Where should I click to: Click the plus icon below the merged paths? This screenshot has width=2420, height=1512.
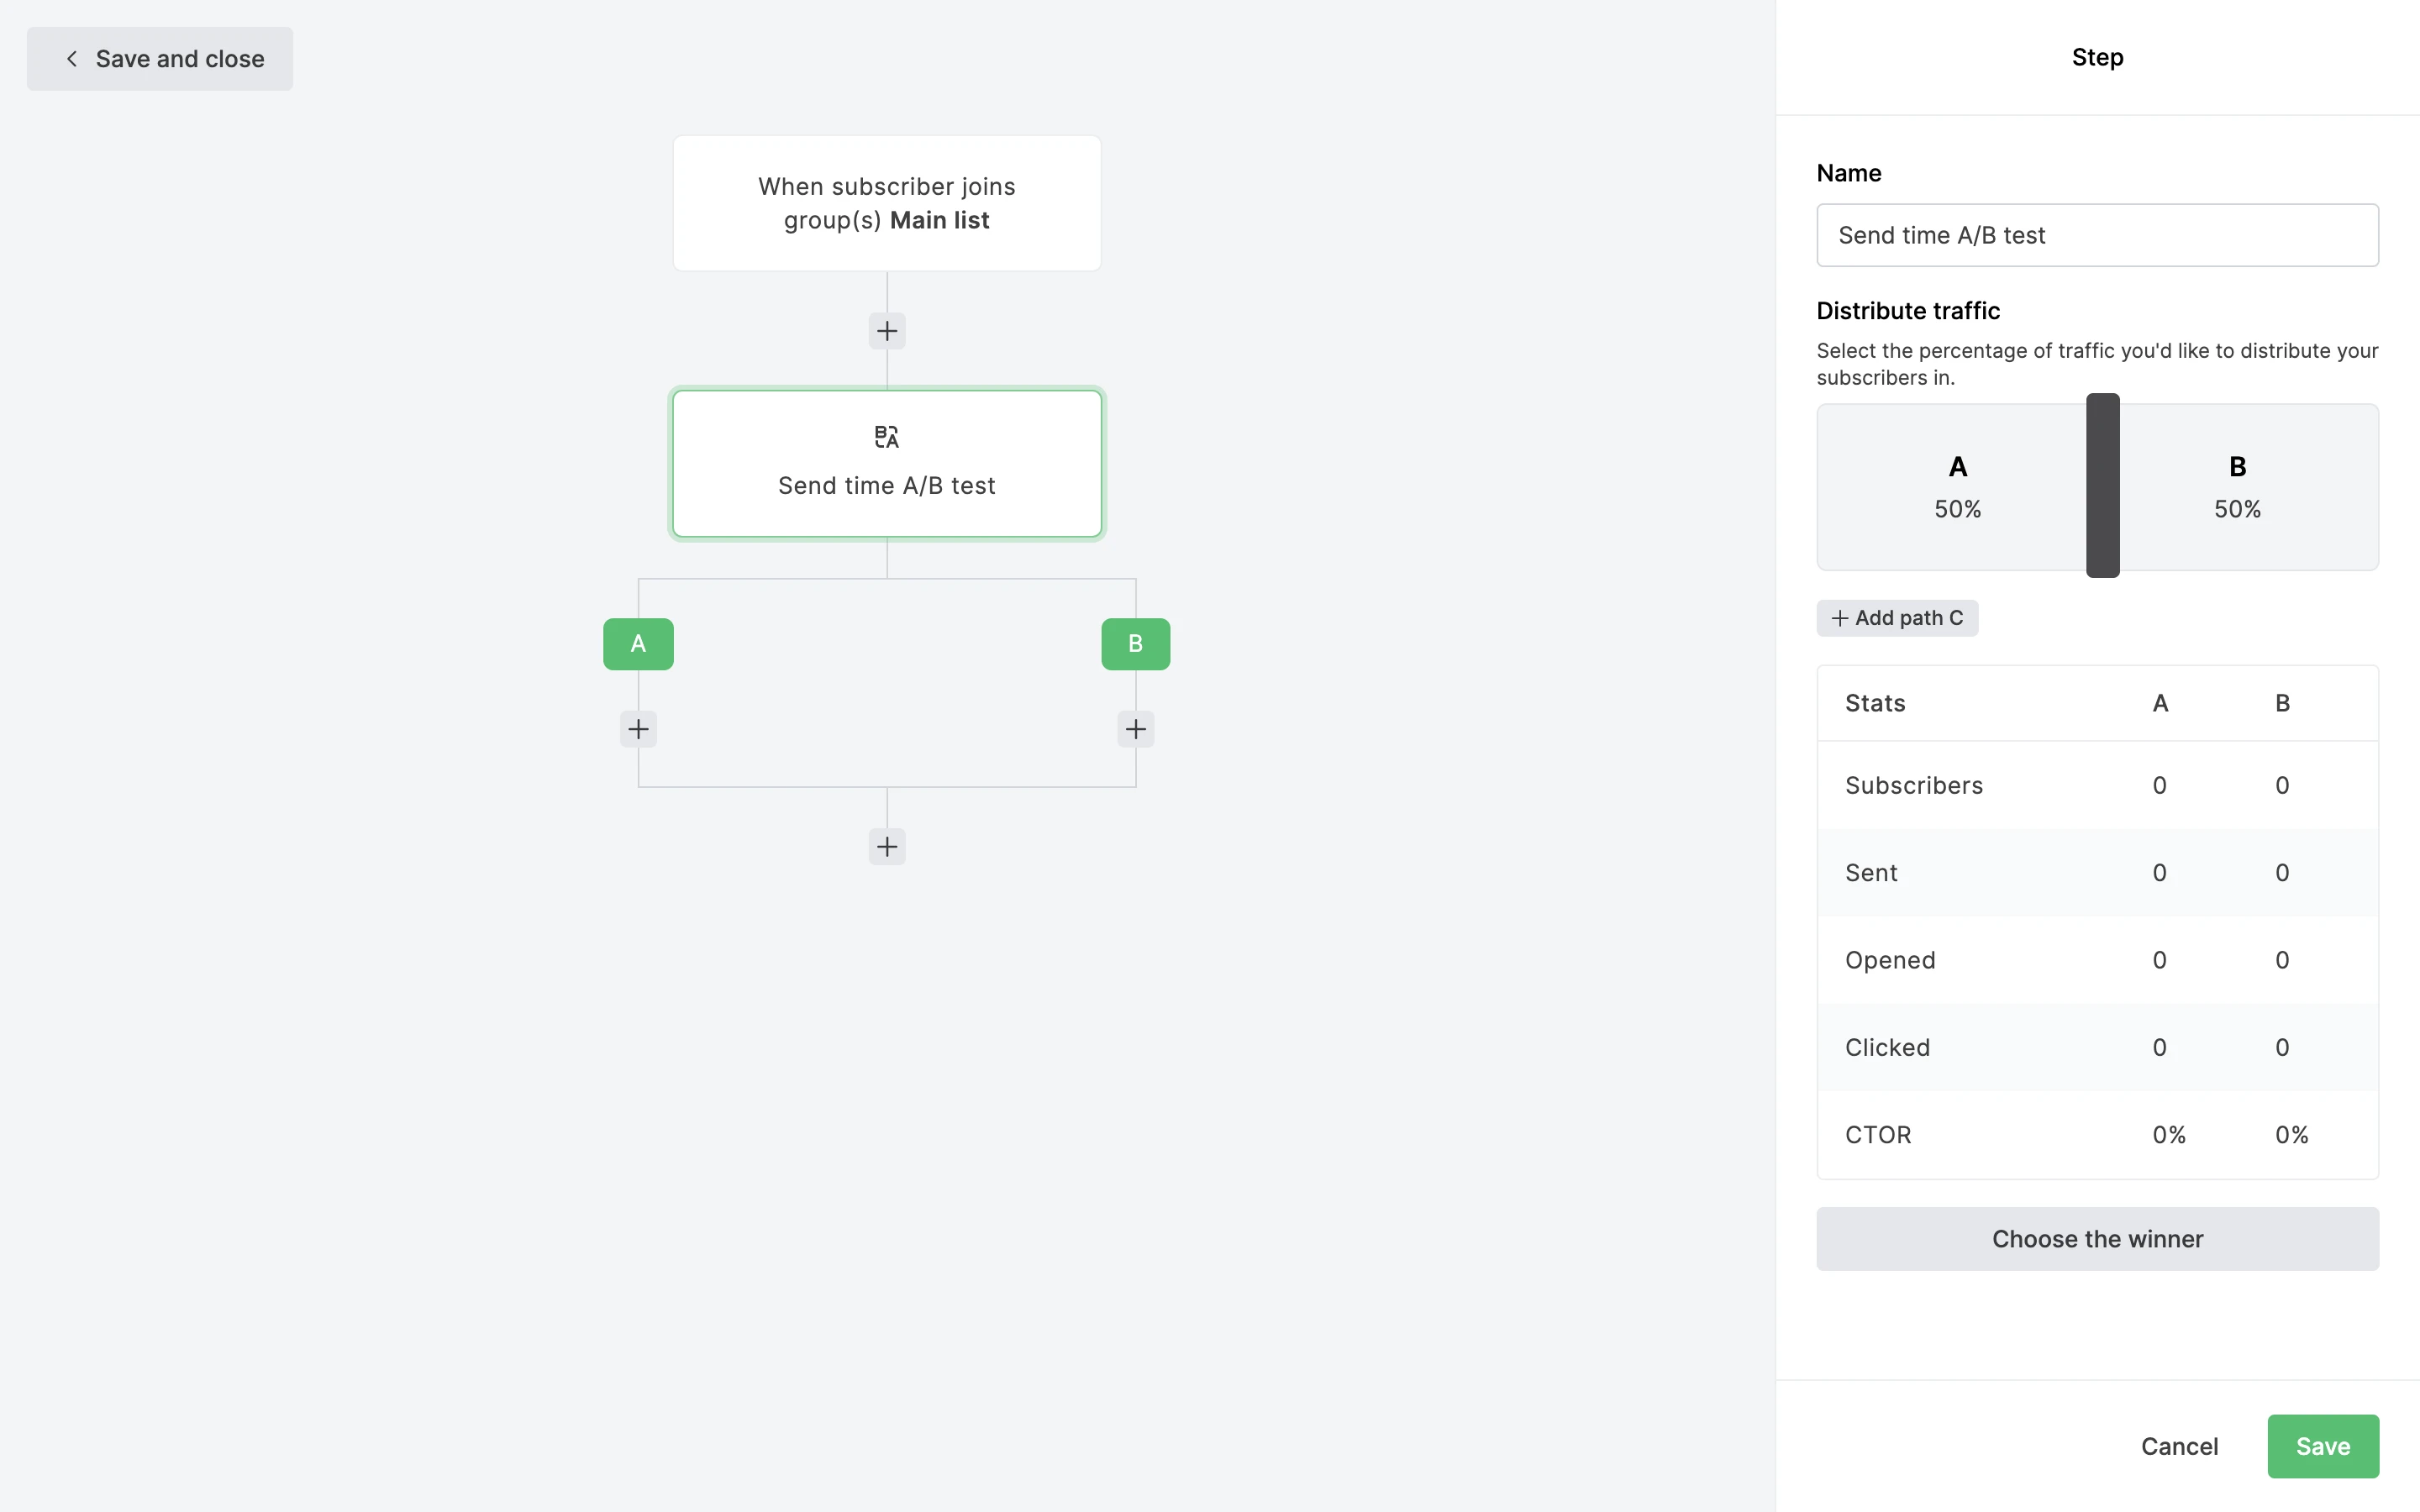[886, 847]
